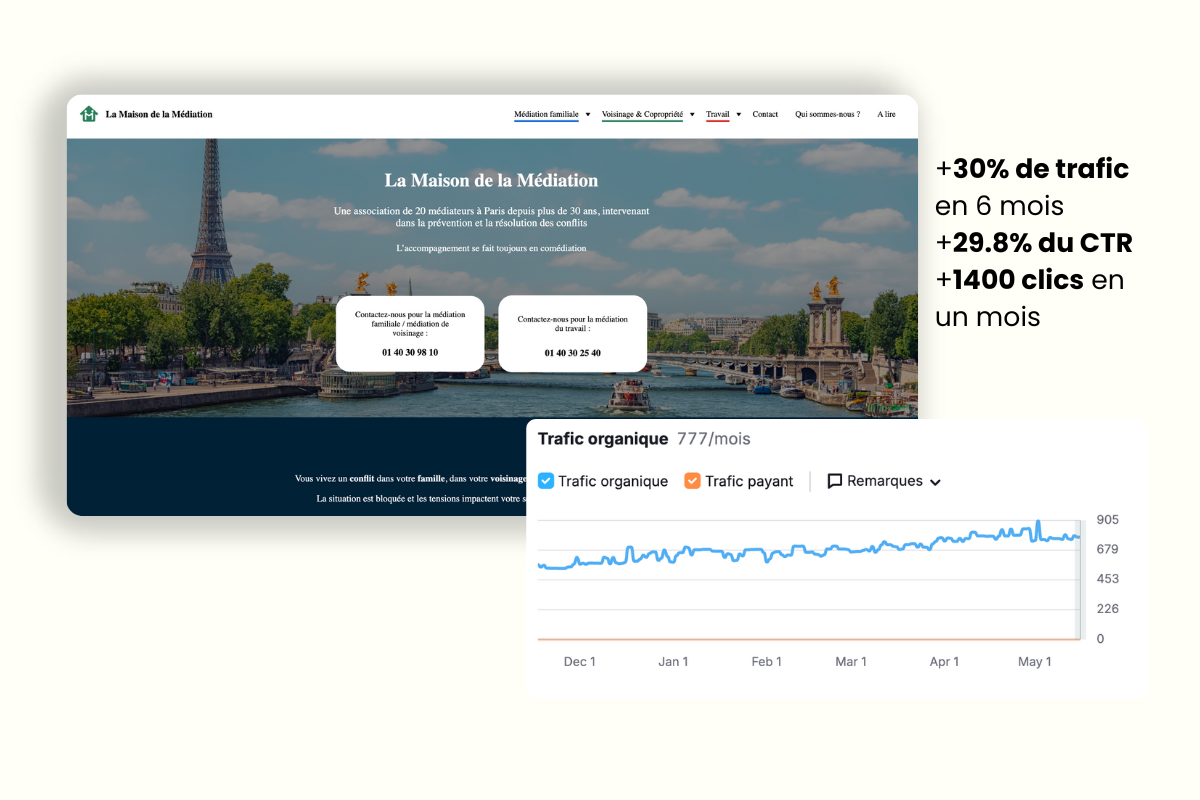
Task: Click the Remarques speech bubble icon
Action: 835,481
